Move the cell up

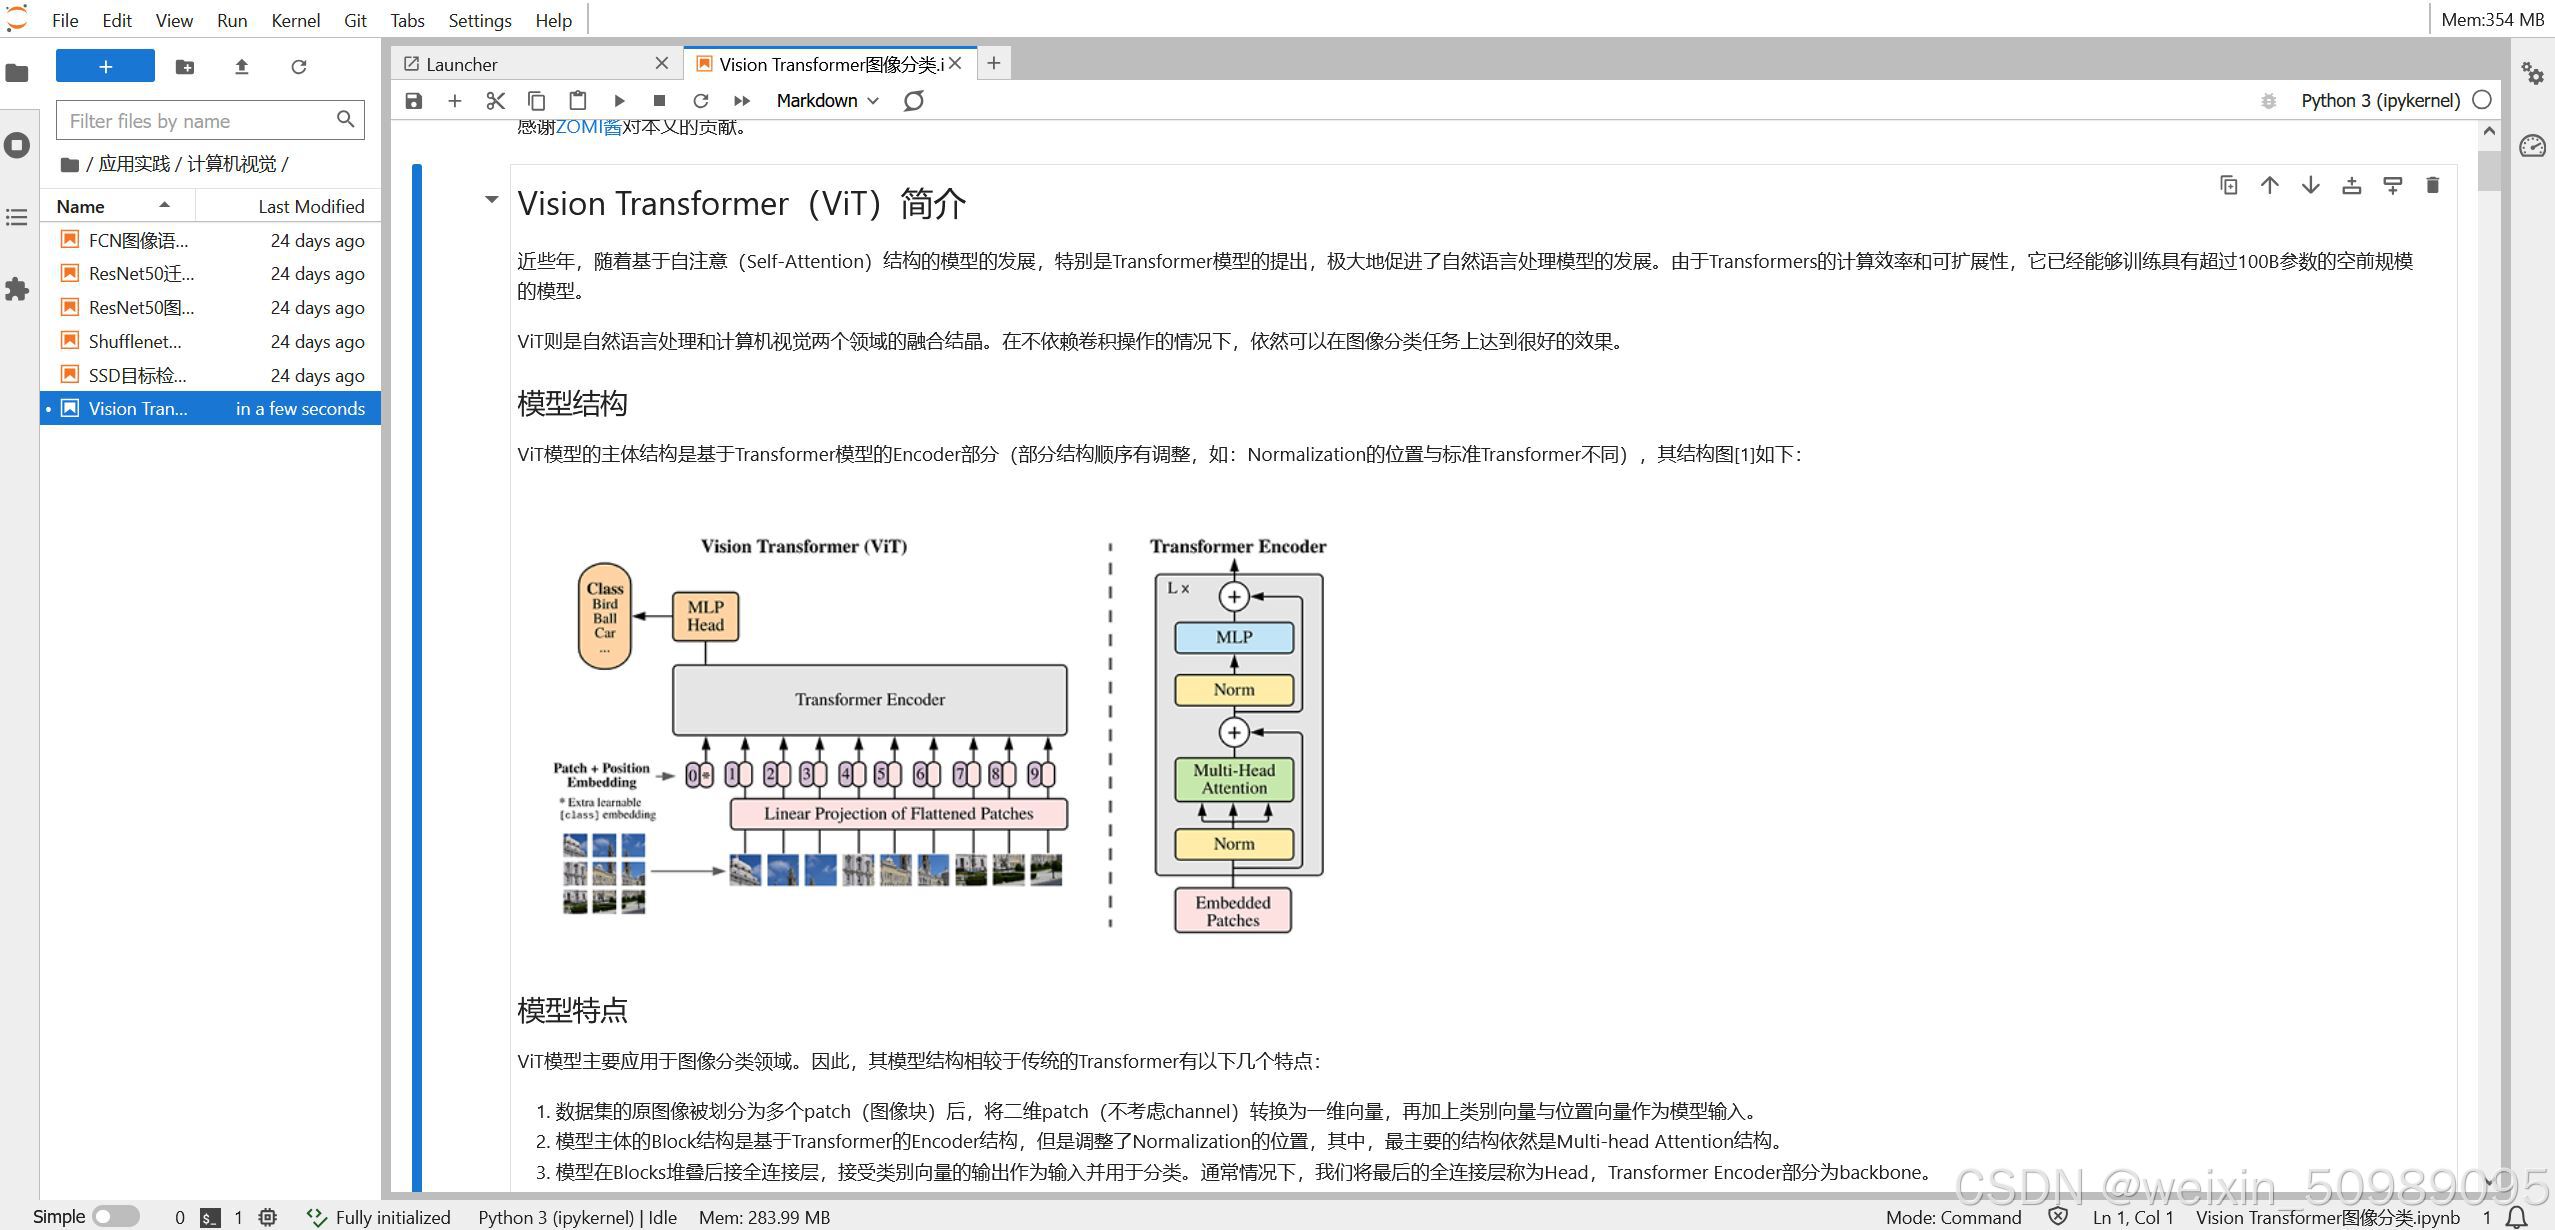[x=2270, y=185]
